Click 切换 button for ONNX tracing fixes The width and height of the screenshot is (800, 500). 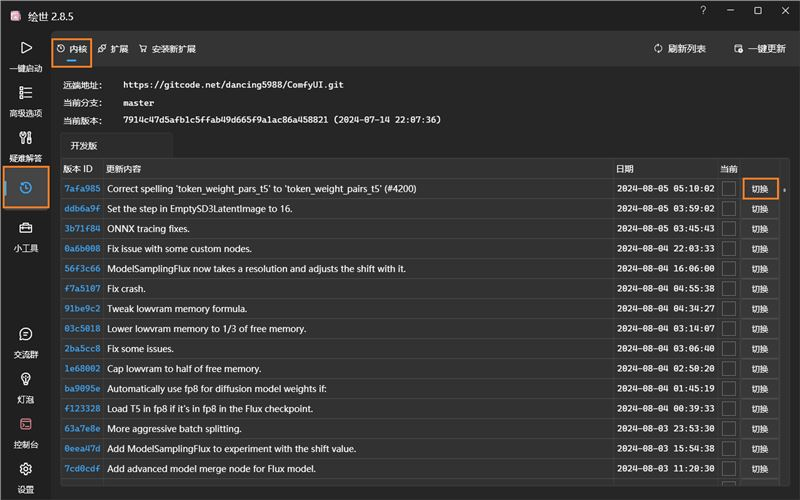click(x=760, y=228)
